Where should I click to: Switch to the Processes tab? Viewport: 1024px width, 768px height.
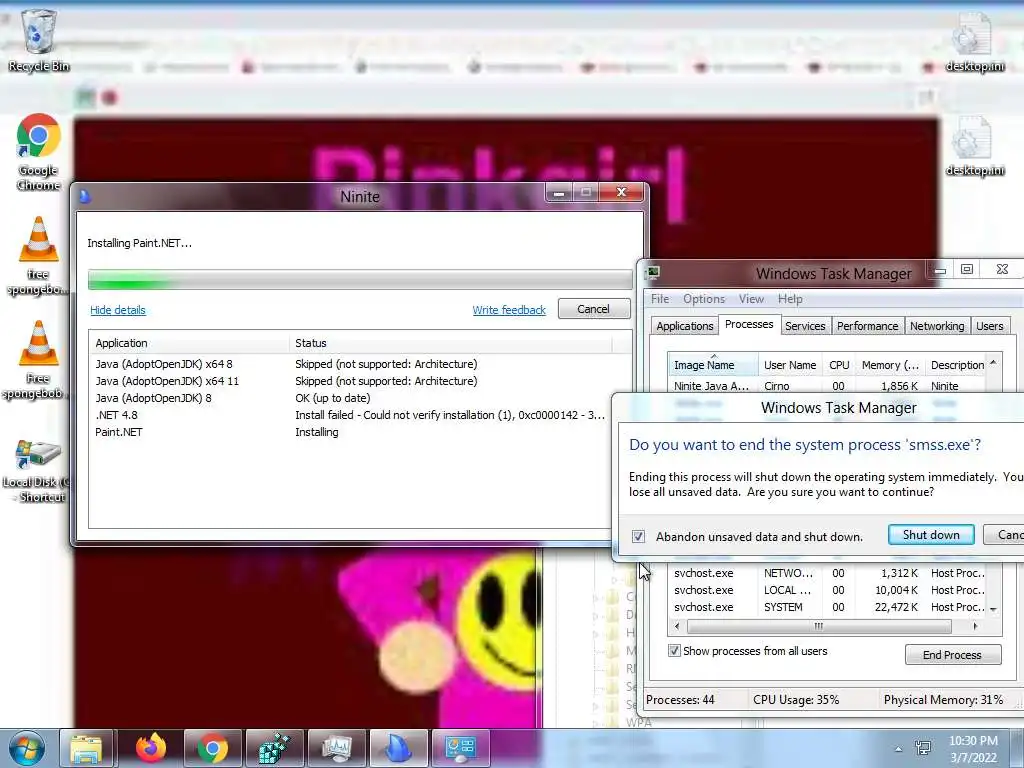pyautogui.click(x=749, y=324)
